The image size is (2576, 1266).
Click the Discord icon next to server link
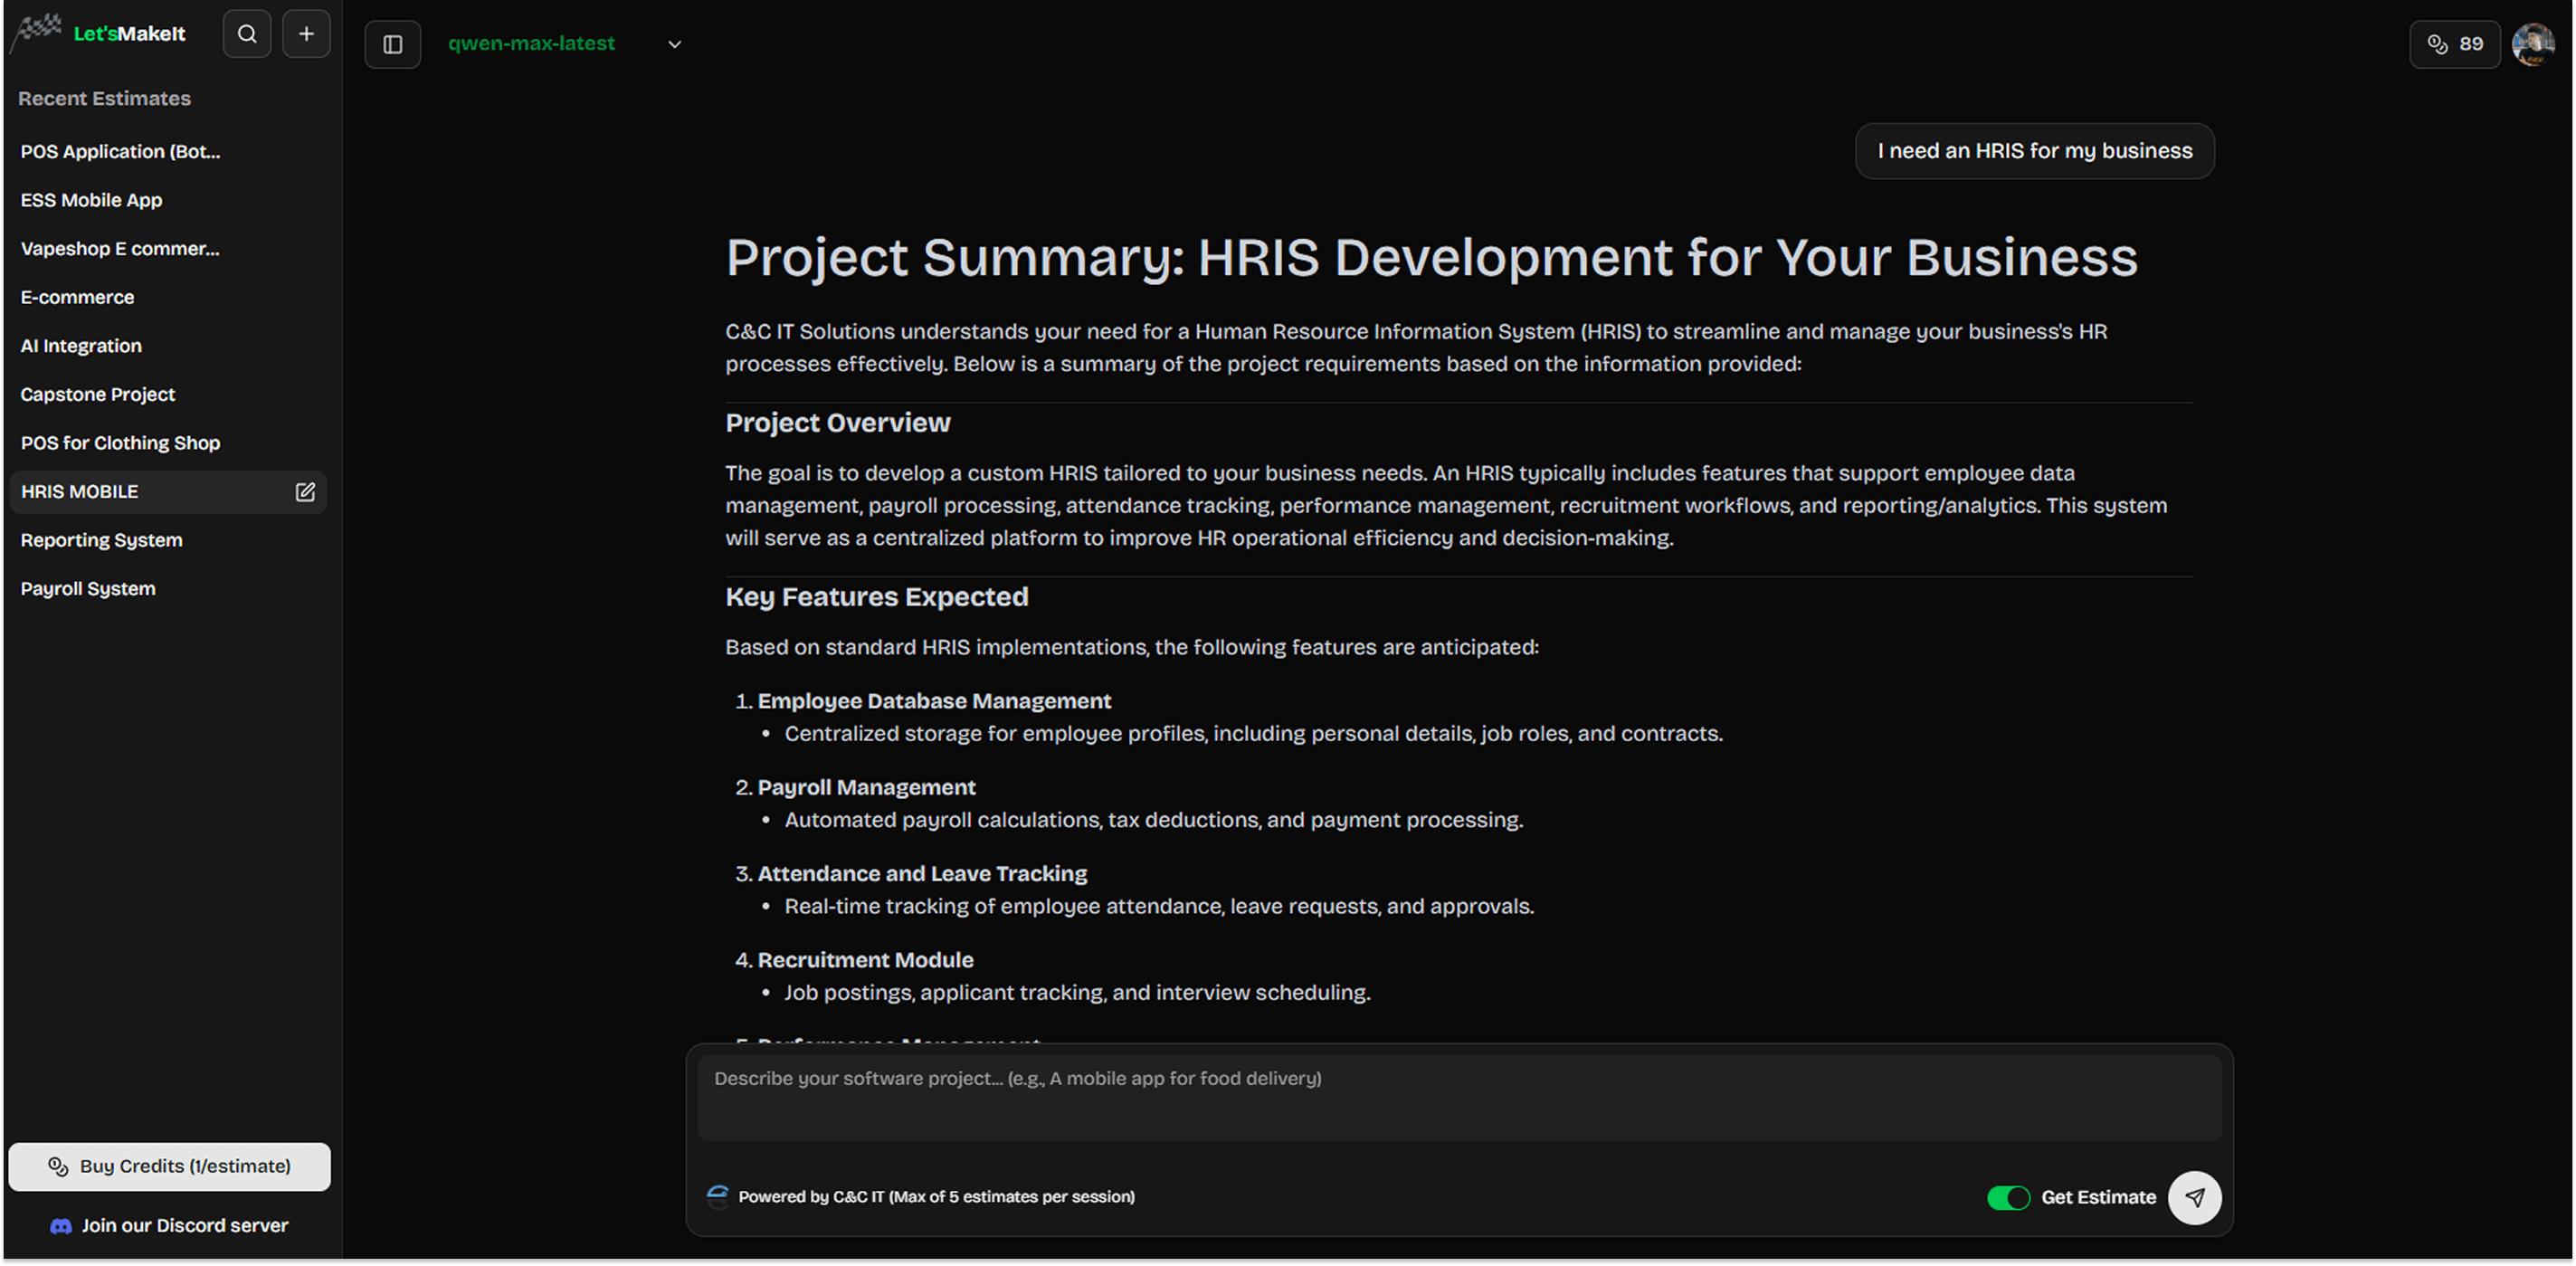(x=60, y=1225)
